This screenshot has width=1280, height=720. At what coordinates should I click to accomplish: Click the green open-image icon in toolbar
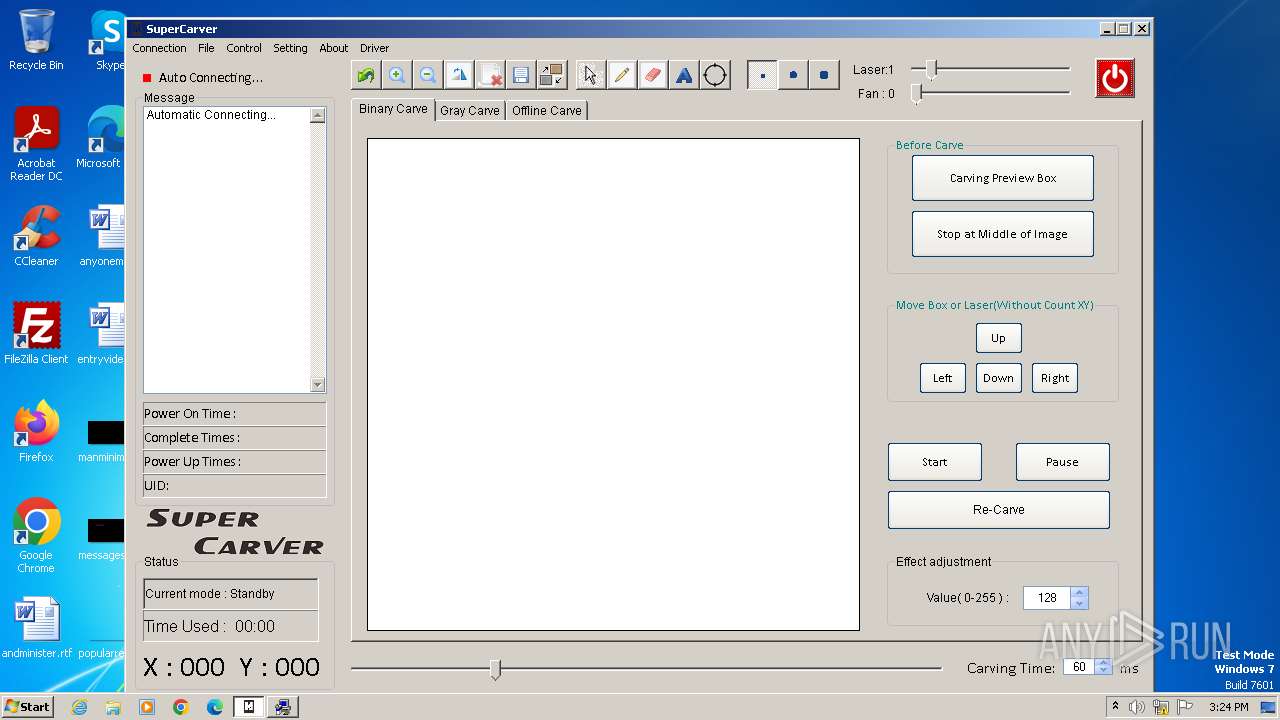366,75
